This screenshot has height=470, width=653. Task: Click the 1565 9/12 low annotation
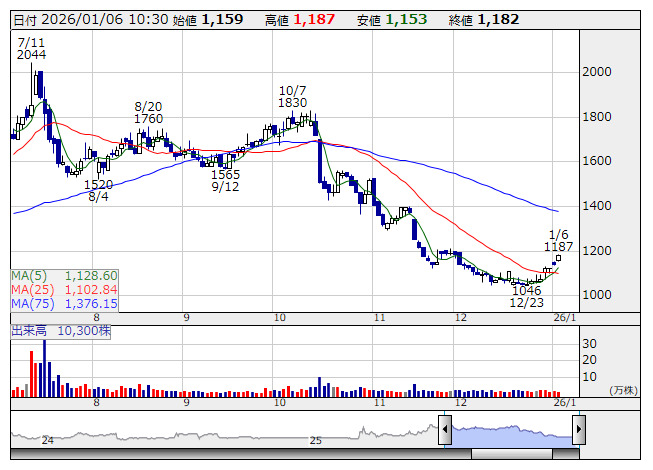(225, 180)
